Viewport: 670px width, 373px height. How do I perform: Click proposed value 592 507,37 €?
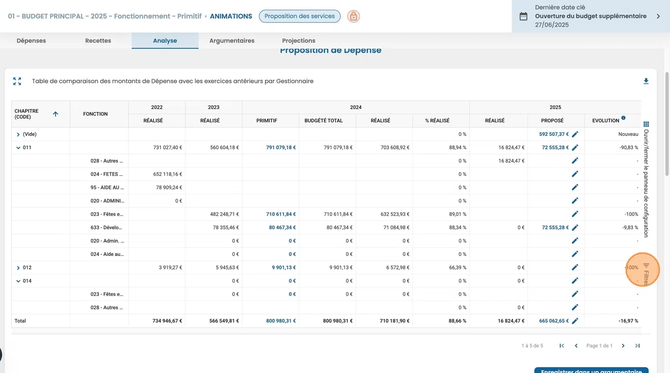tap(554, 134)
